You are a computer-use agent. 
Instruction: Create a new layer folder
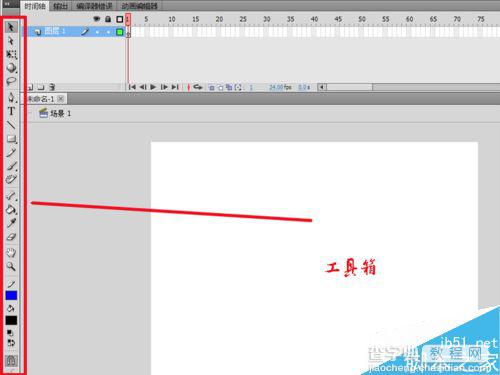(41, 87)
